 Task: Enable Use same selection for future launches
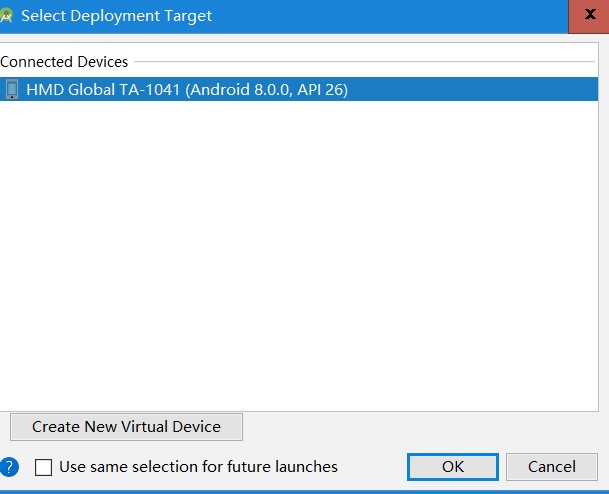[43, 467]
